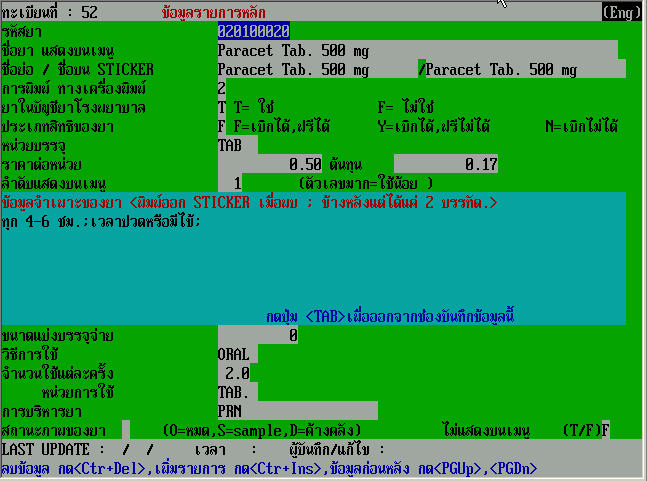Click the (Eng) language indicator
The image size is (647, 481).
tap(621, 13)
